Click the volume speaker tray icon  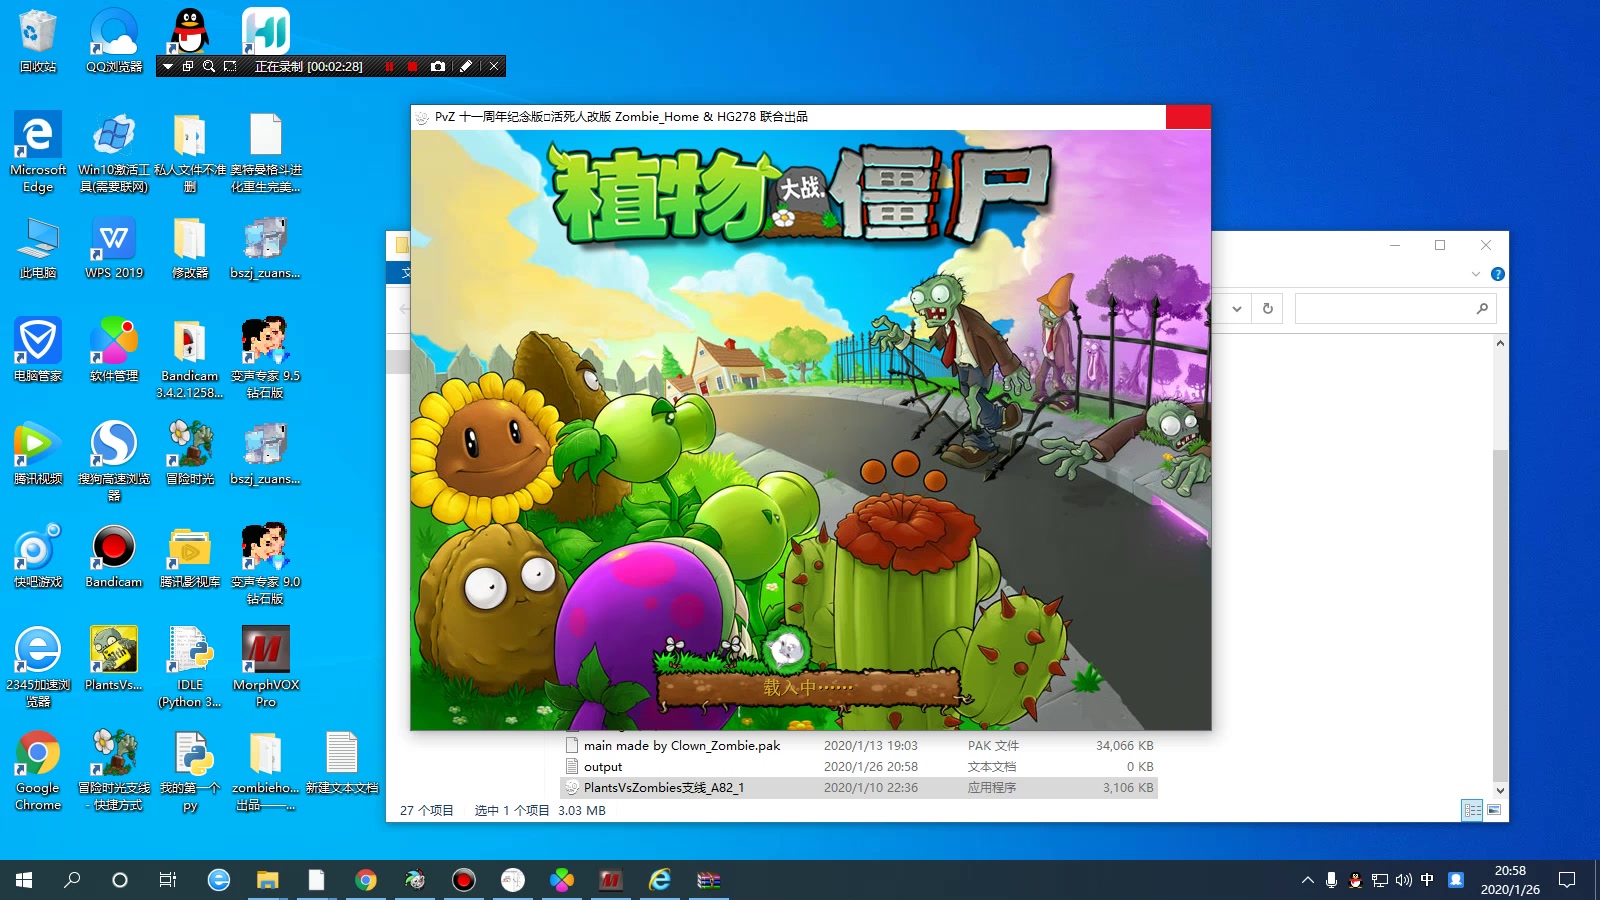(1404, 880)
